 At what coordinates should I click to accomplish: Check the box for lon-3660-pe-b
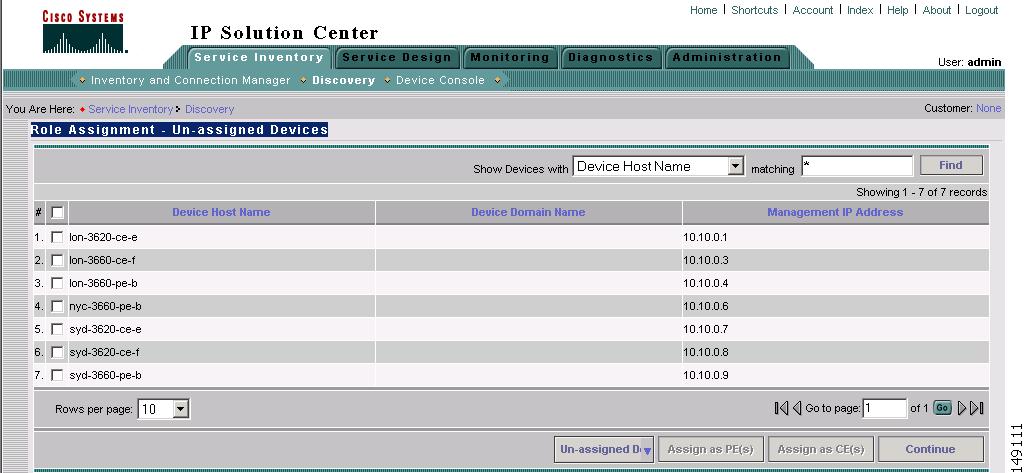pos(57,283)
